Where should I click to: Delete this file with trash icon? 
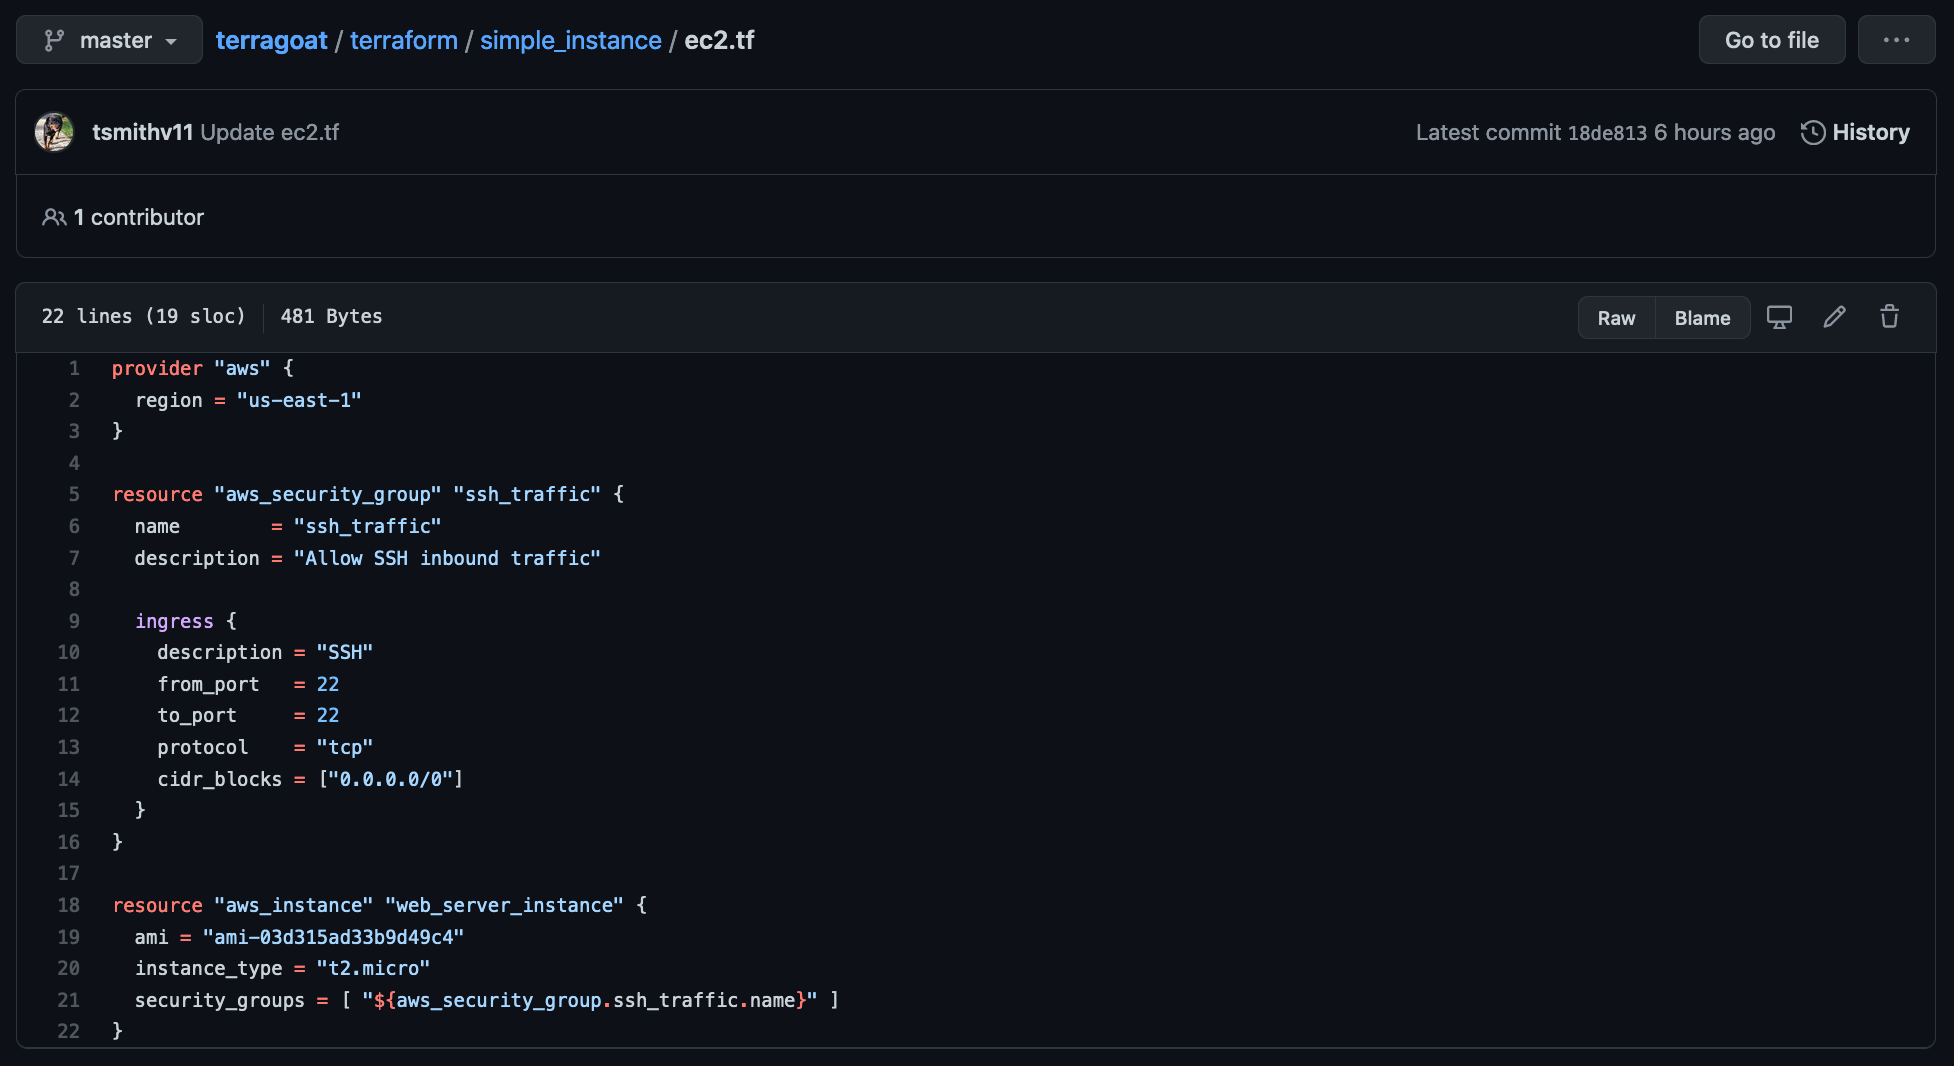point(1889,317)
